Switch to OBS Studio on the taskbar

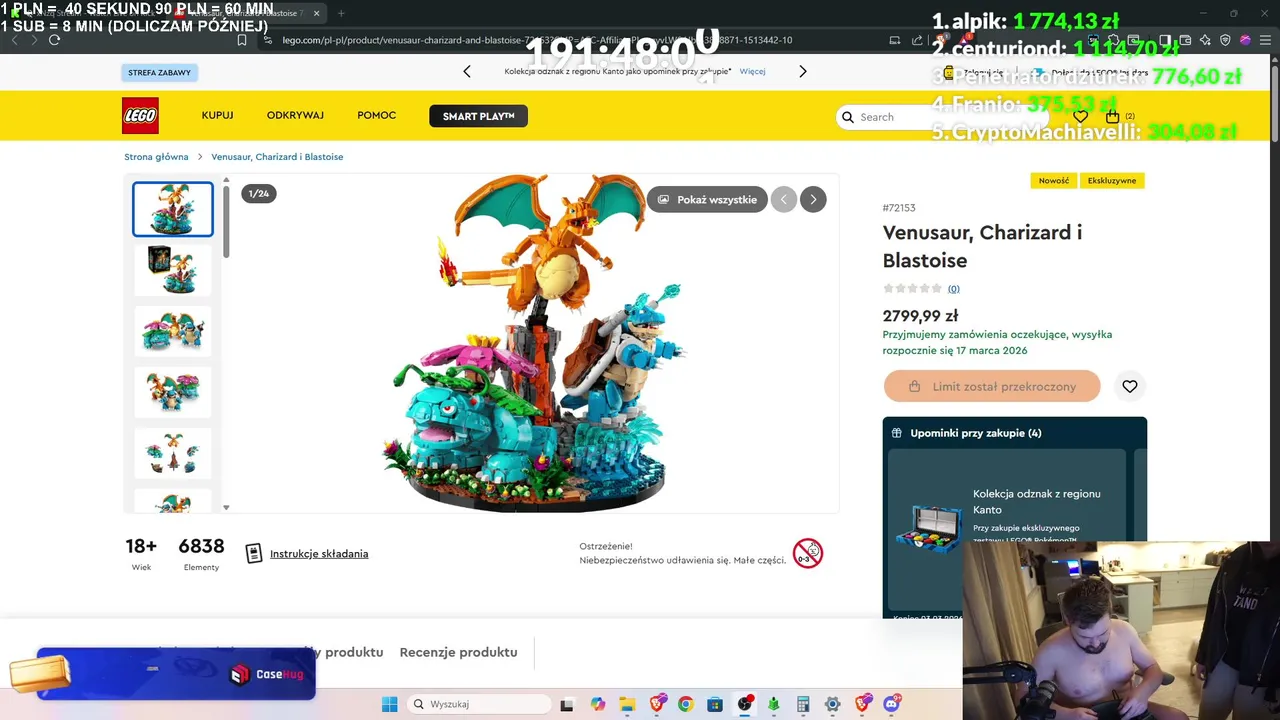coord(745,704)
